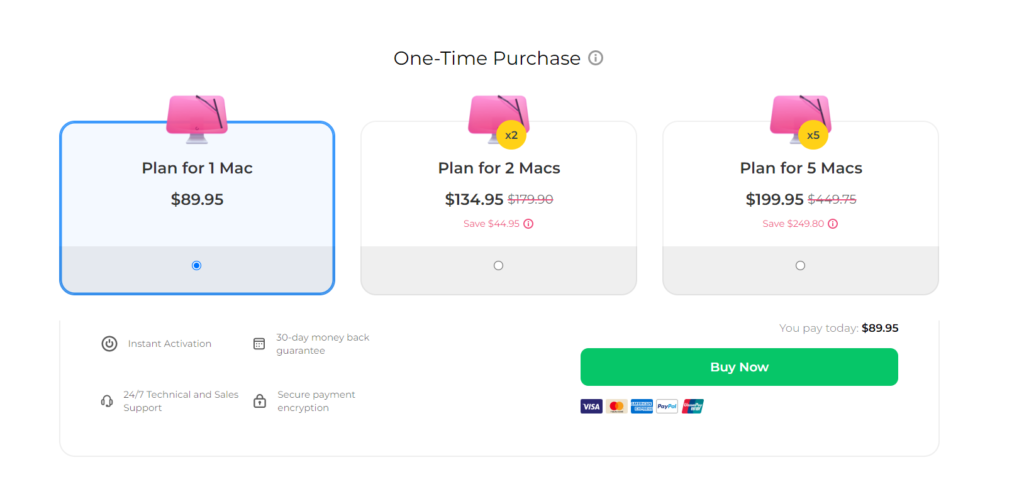Image resolution: width=1024 pixels, height=482 pixels.
Task: Click the secure payment lock icon
Action: pos(260,401)
